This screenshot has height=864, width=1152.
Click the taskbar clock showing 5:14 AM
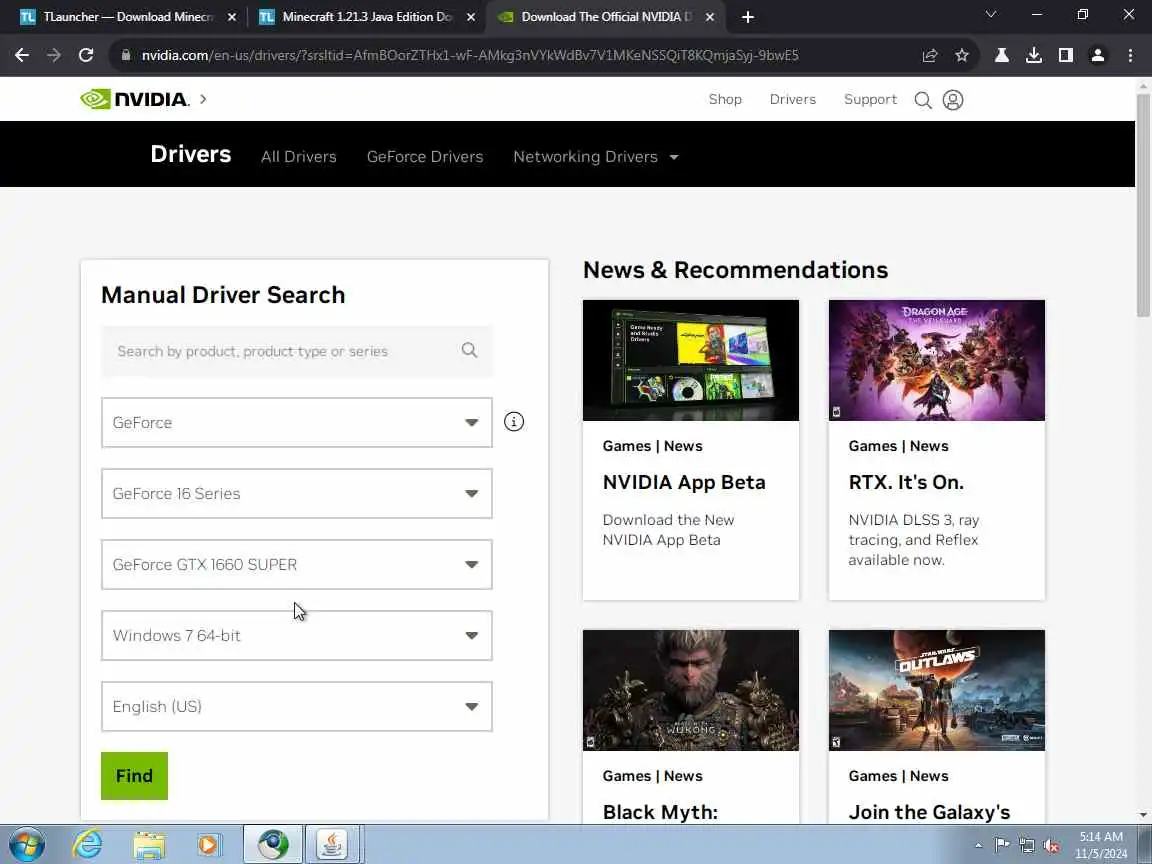point(1101,845)
